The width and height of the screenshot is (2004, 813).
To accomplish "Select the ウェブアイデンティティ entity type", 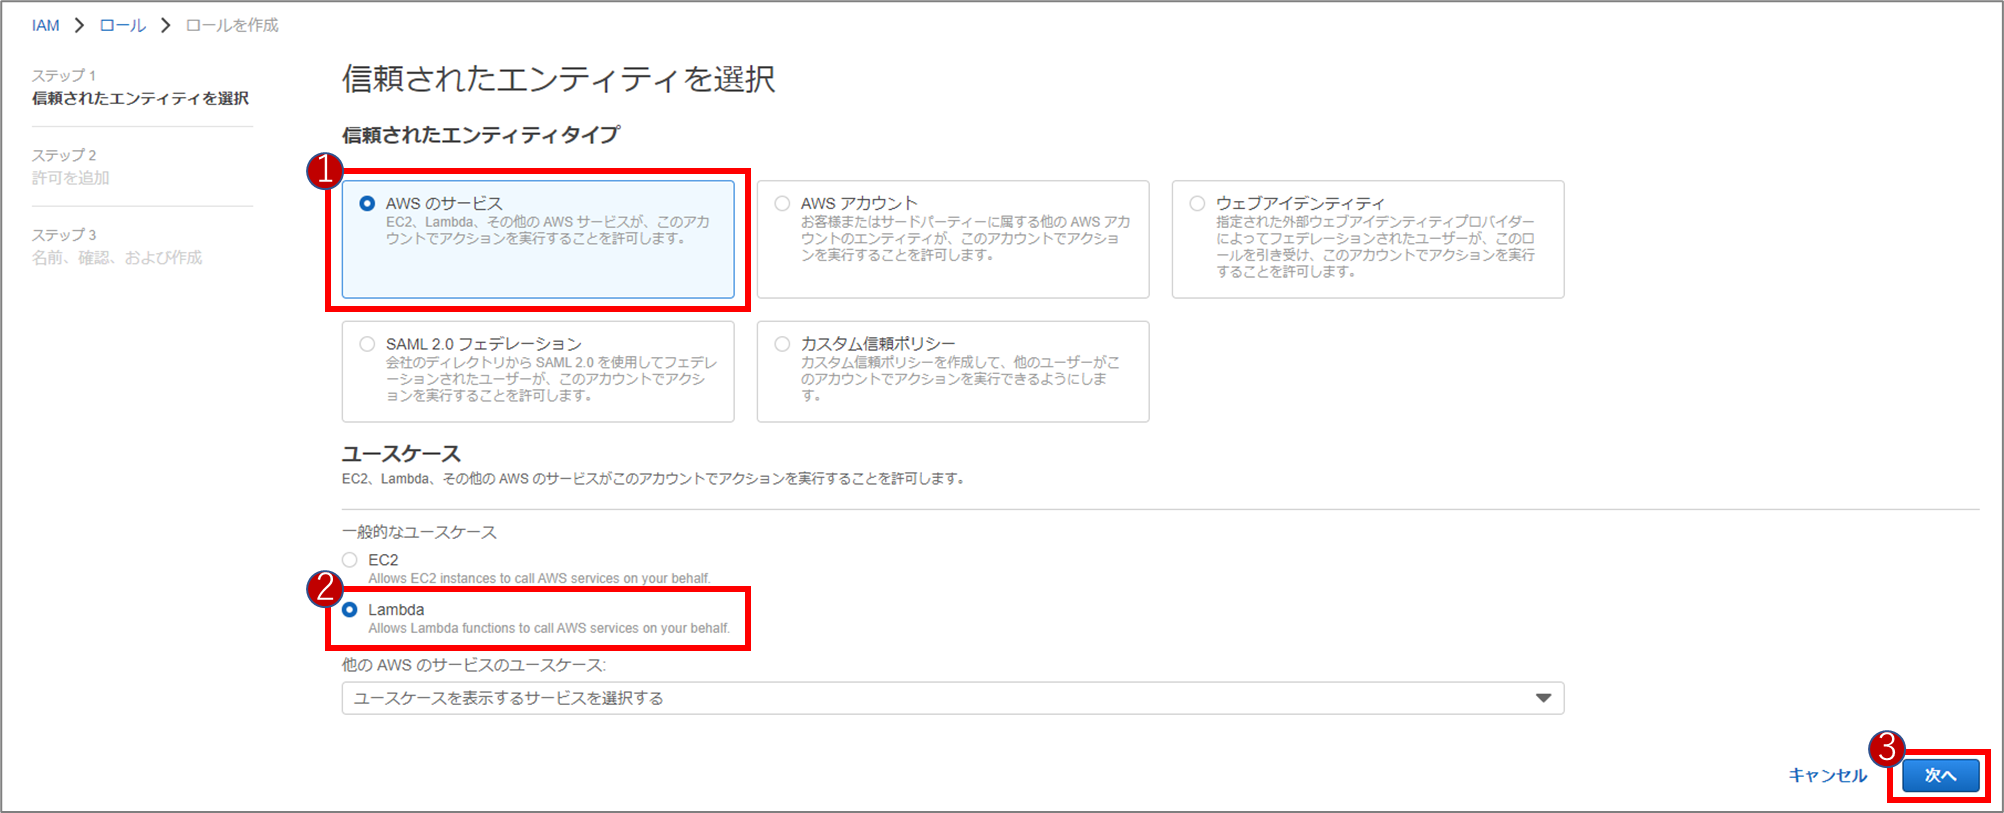I will [1368, 239].
